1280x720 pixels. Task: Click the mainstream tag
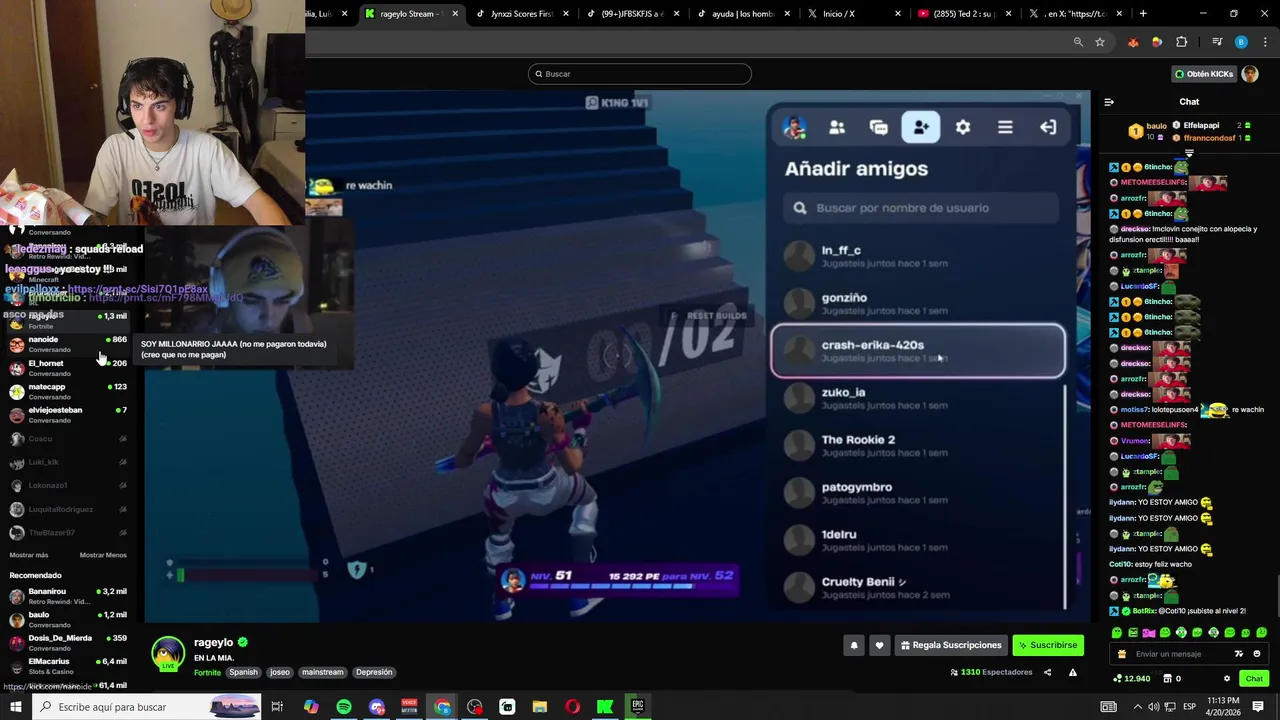pos(322,672)
